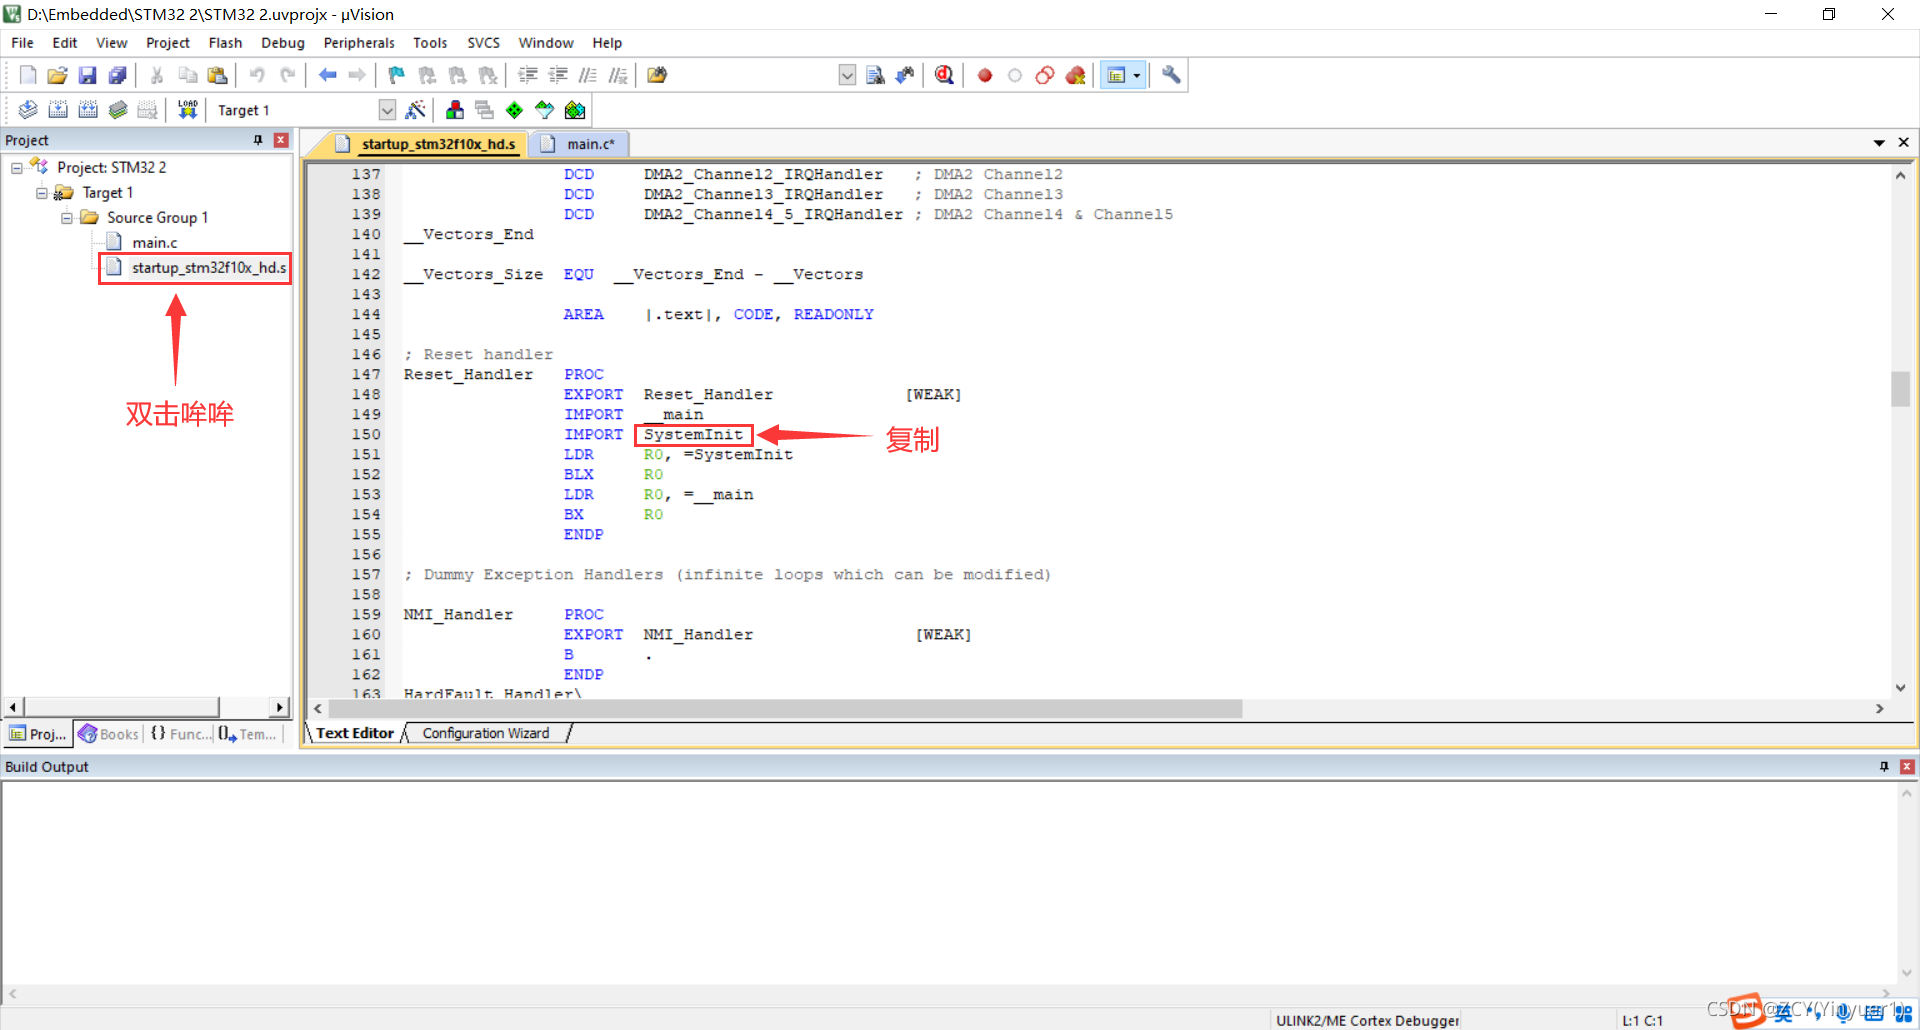The width and height of the screenshot is (1920, 1030).
Task: Click the editor scroll-down arrow
Action: 1900,688
